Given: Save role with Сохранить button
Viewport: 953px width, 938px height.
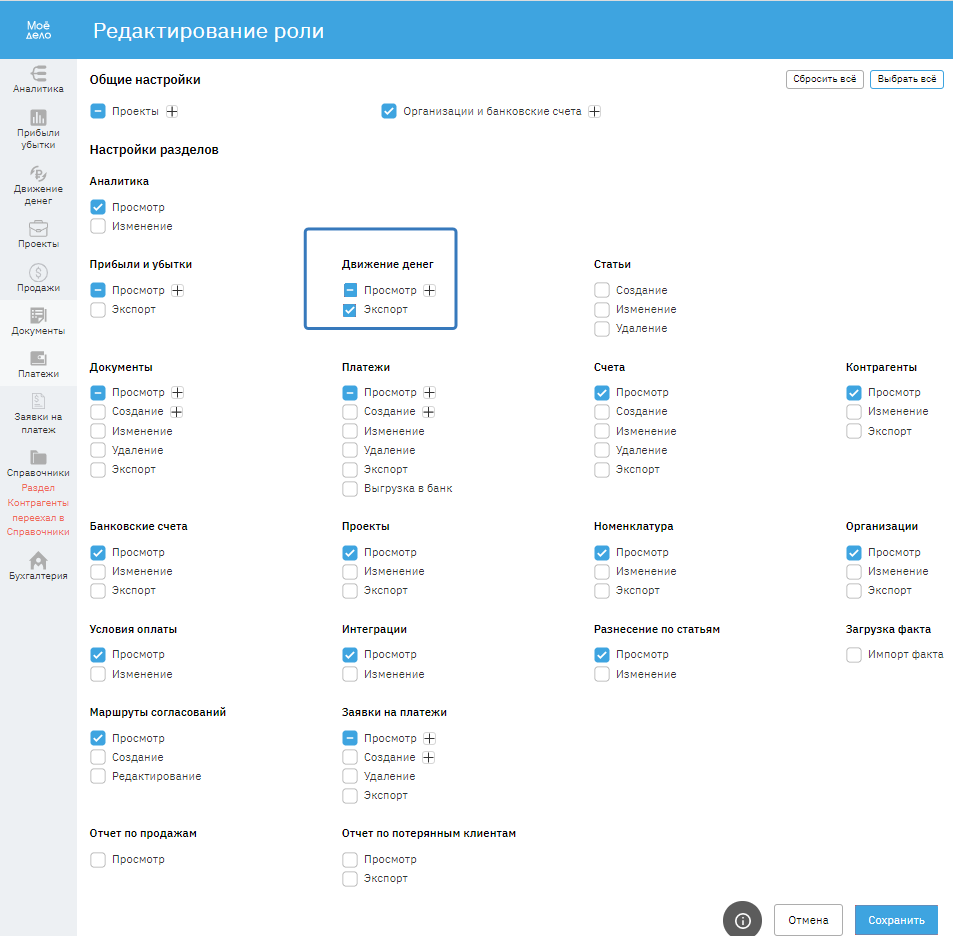Looking at the screenshot, I should [x=896, y=920].
